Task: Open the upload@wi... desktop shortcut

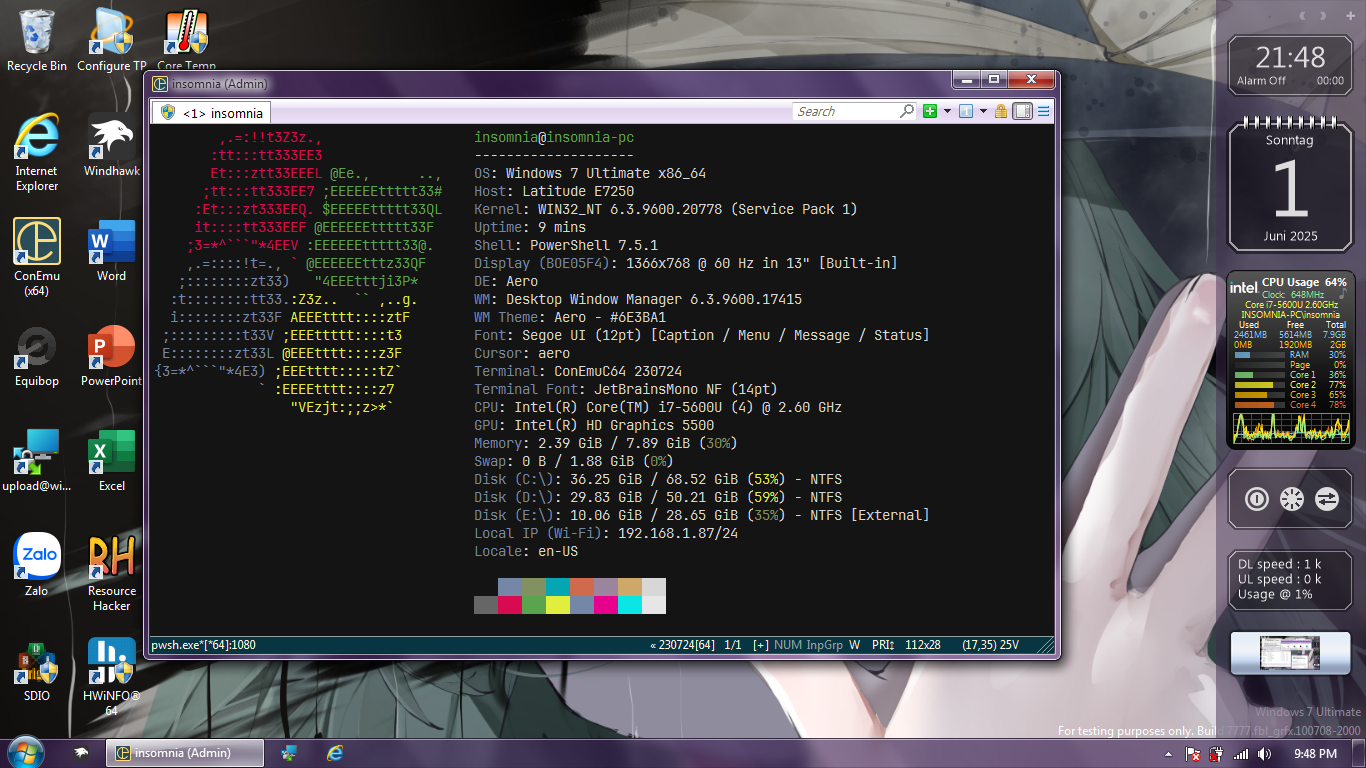Action: [x=37, y=461]
